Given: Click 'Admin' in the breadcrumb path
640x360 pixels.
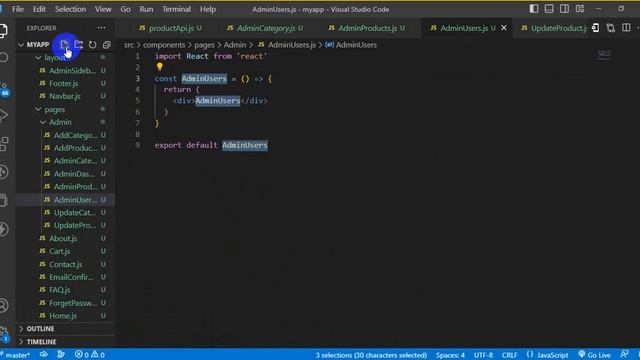Looking at the screenshot, I should click(x=235, y=45).
